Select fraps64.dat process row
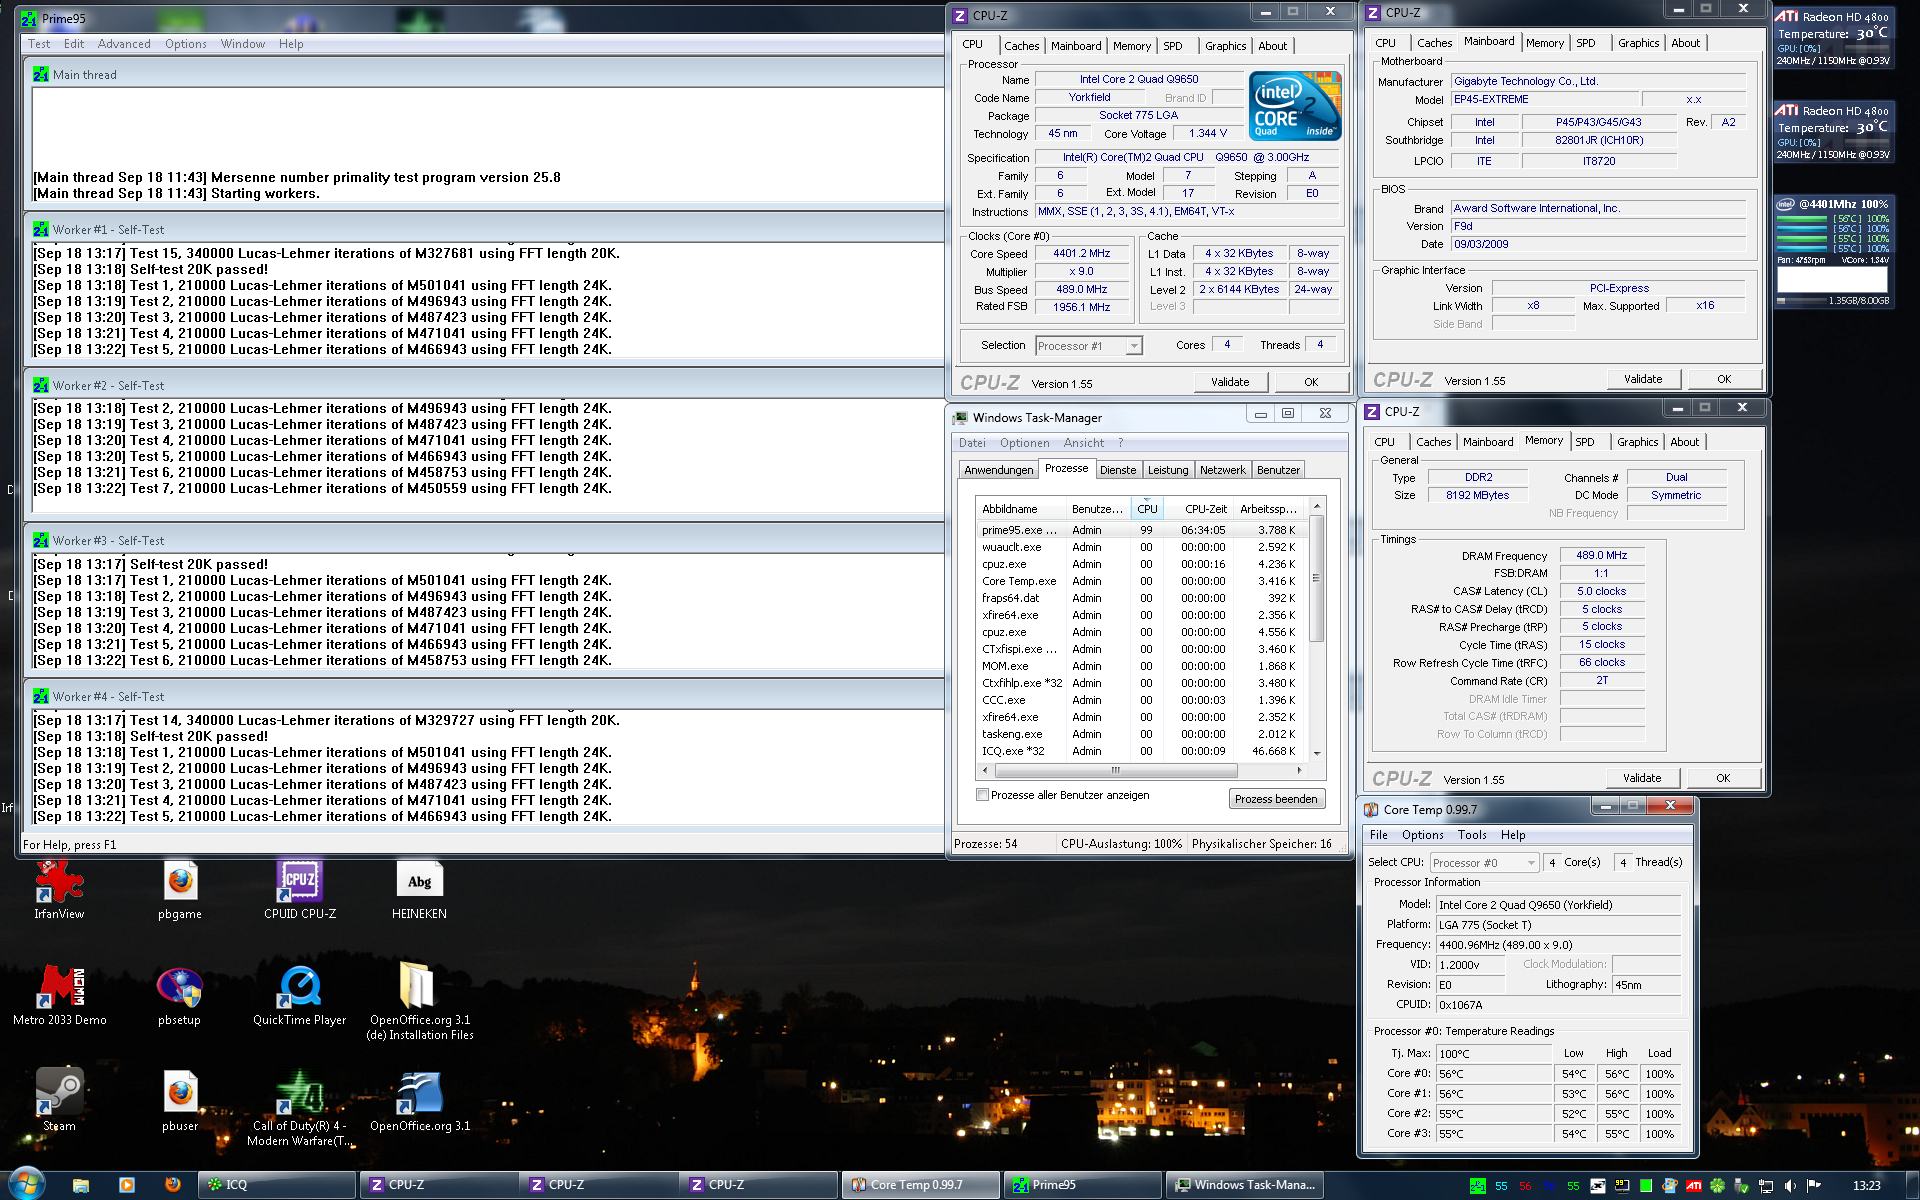Screen dimensions: 1920x1200 pos(1142,598)
